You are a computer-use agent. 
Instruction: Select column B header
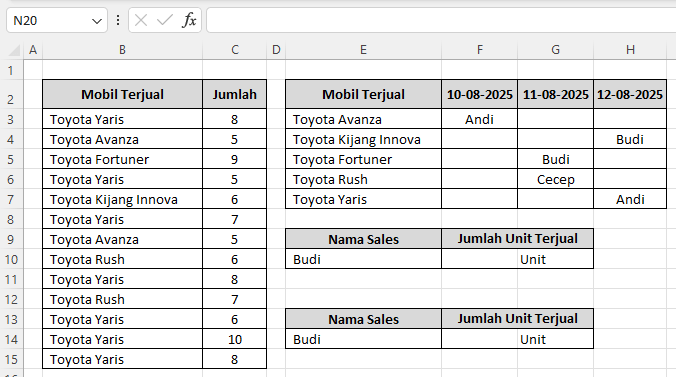(122, 50)
